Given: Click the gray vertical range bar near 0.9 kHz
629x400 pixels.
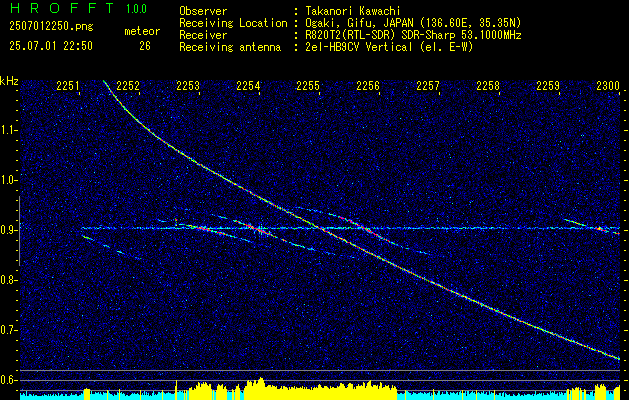Looking at the screenshot, I should (19, 231).
